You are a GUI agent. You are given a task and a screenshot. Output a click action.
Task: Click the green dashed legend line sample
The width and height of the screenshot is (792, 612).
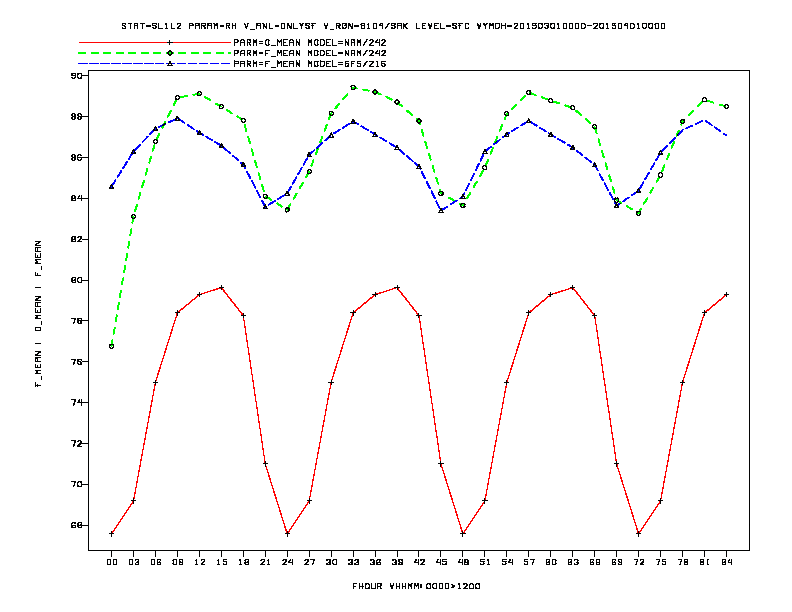(x=155, y=53)
